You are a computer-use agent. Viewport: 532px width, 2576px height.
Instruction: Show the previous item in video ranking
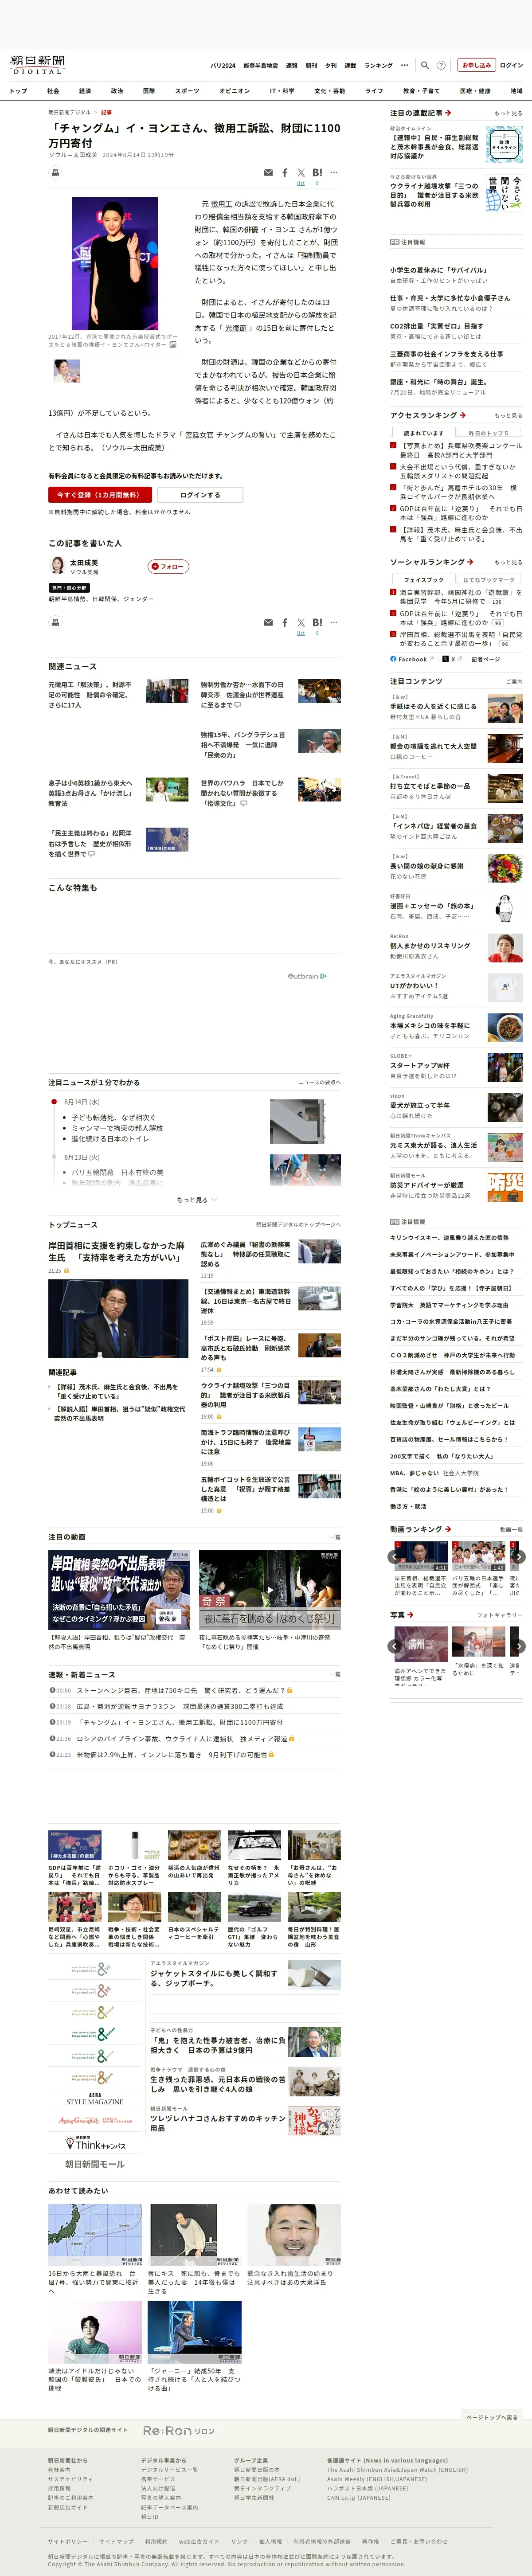[x=394, y=1556]
